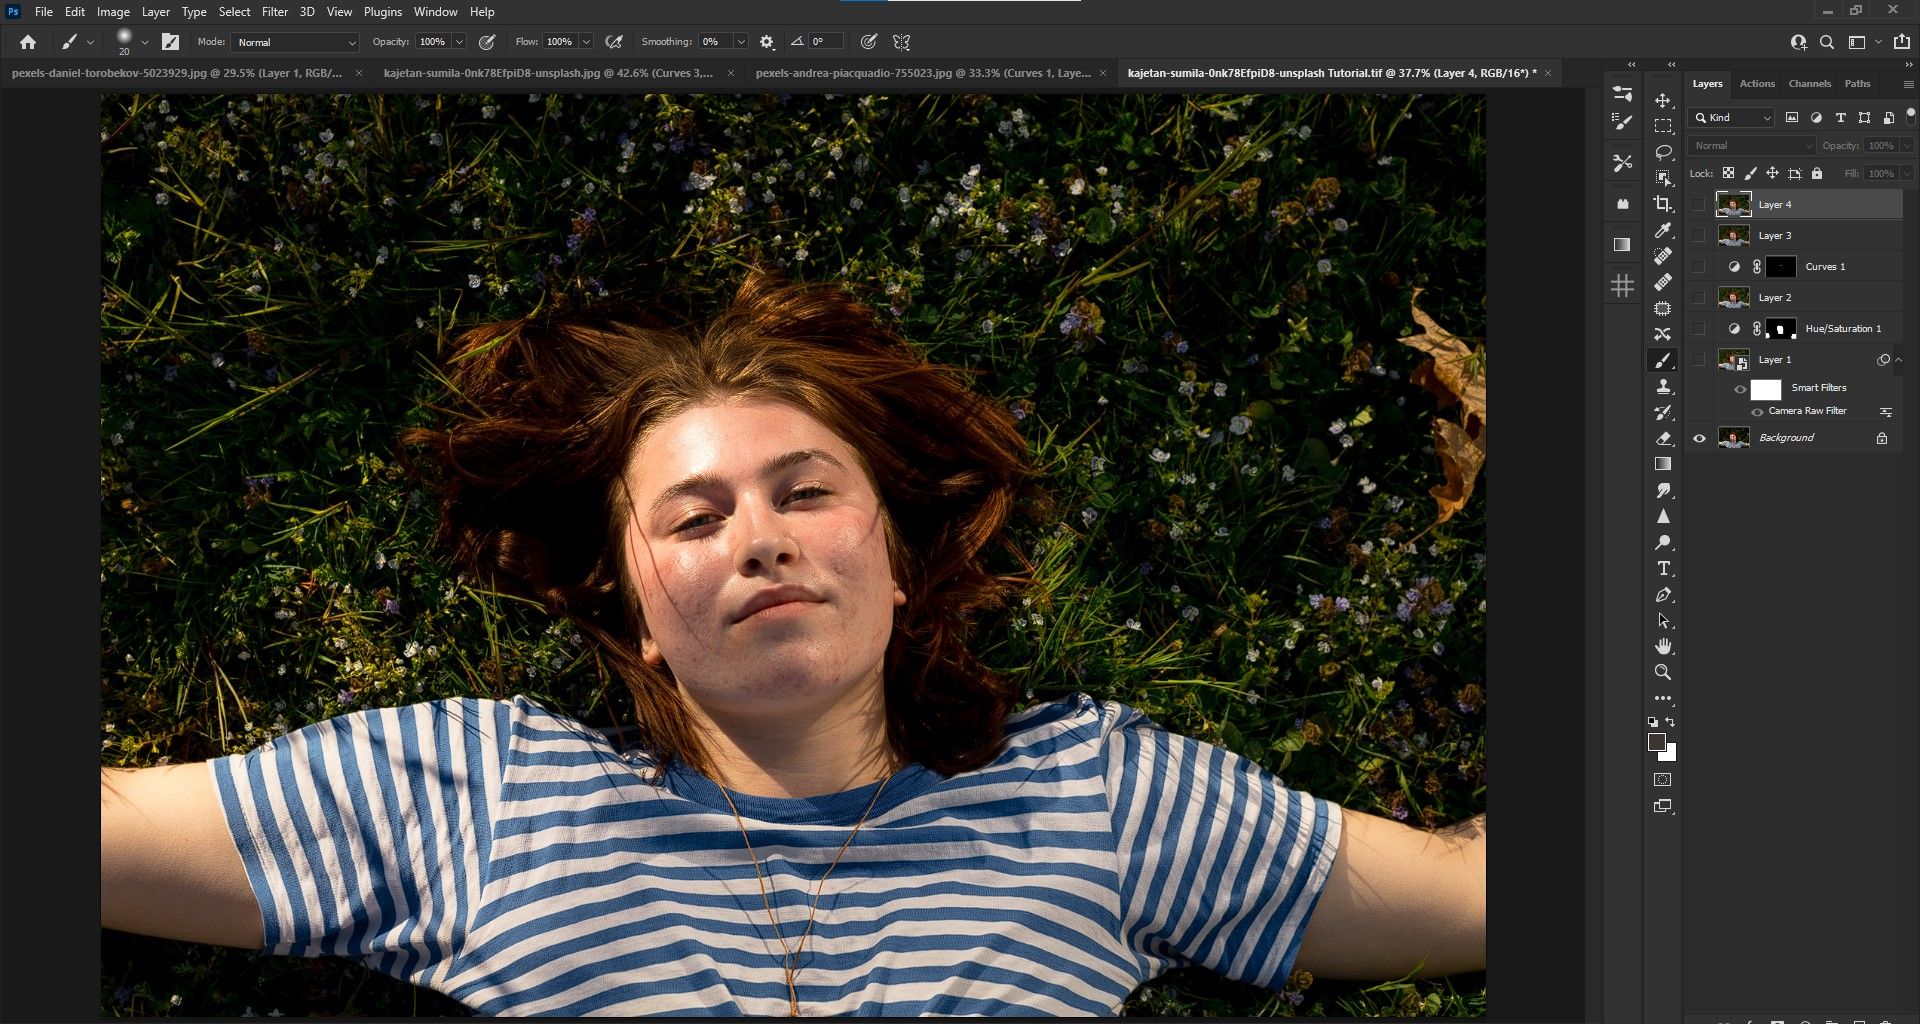
Task: Select the Crop tool
Action: (x=1663, y=204)
